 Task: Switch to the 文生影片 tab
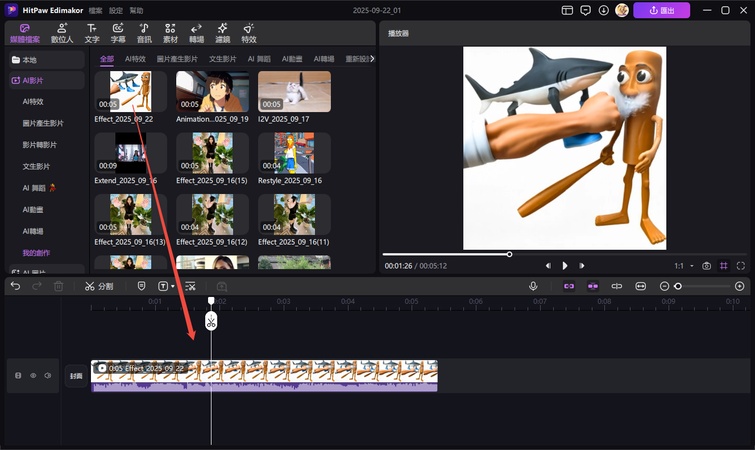coord(222,59)
